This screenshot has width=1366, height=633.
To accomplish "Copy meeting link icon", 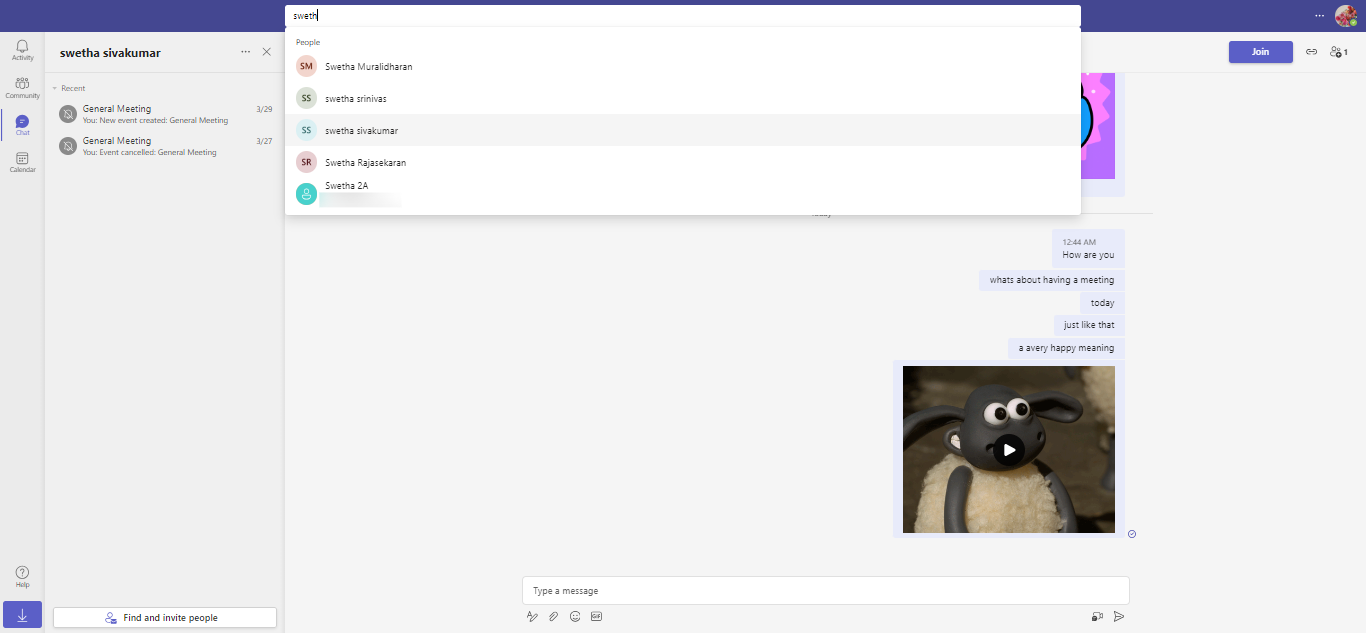I will [x=1311, y=52].
